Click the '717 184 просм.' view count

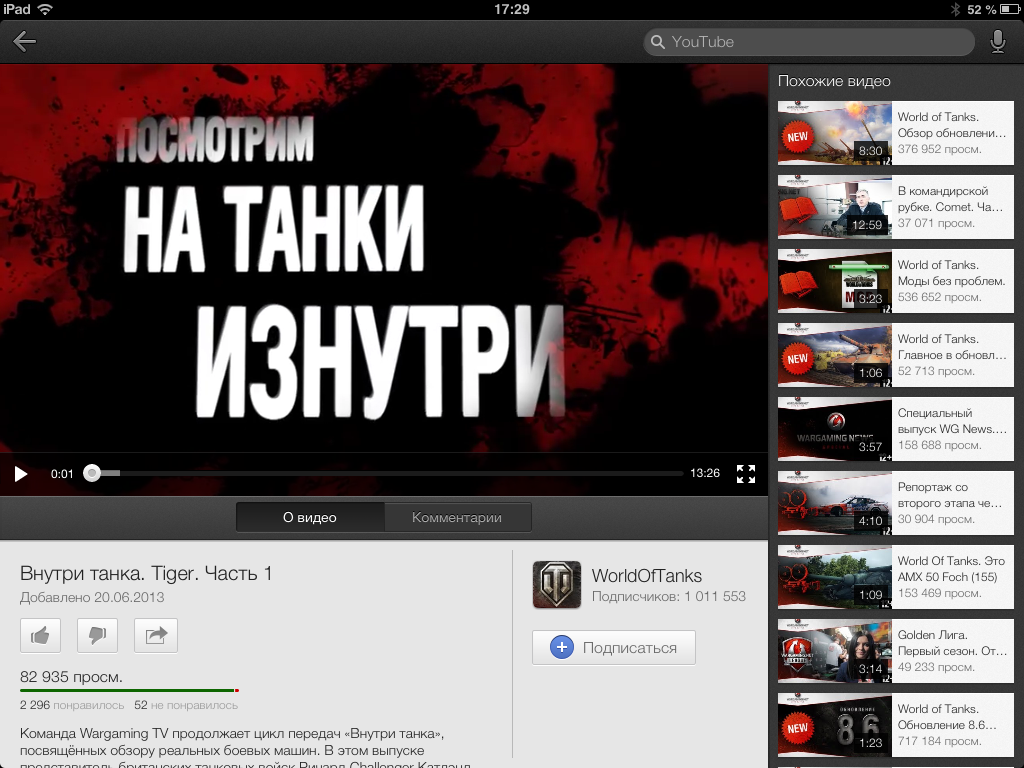click(x=939, y=741)
